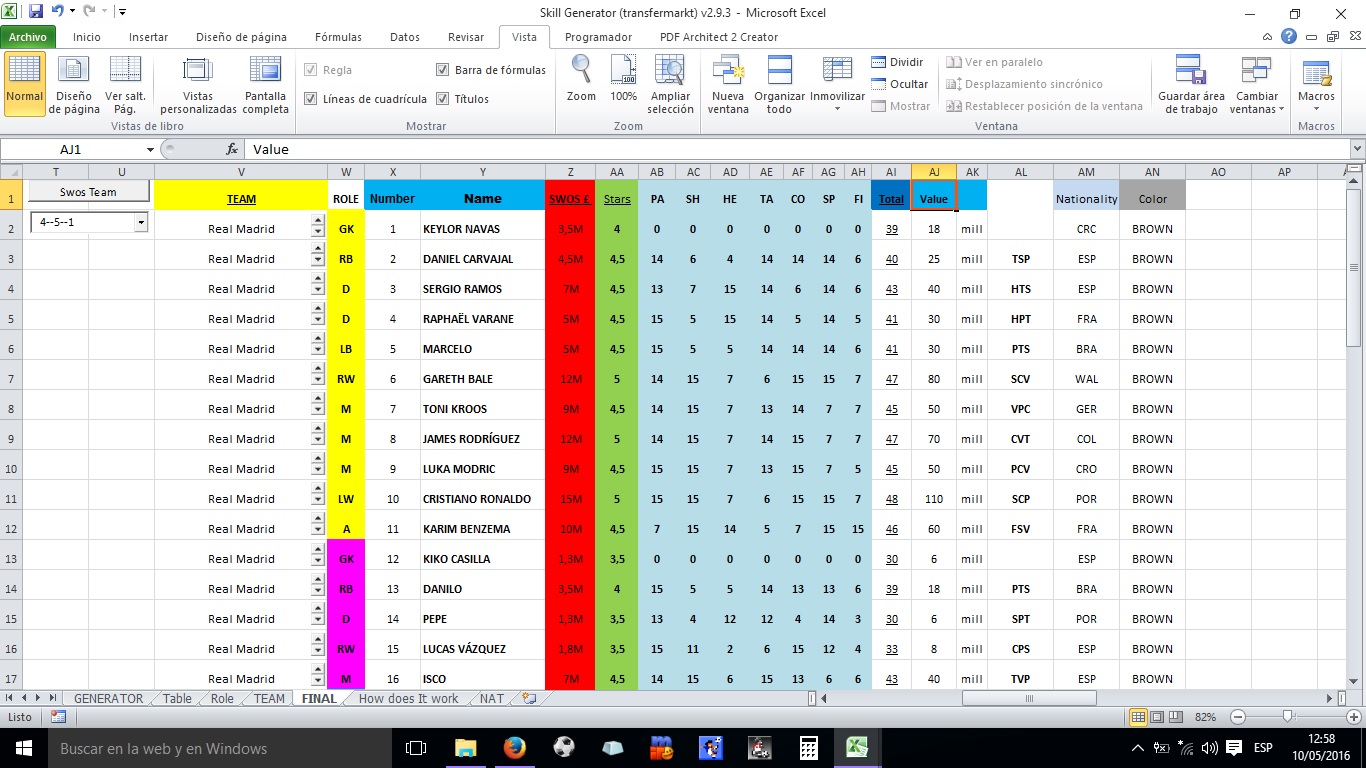Click the Zoom magnifier icon in ribbon

point(581,70)
